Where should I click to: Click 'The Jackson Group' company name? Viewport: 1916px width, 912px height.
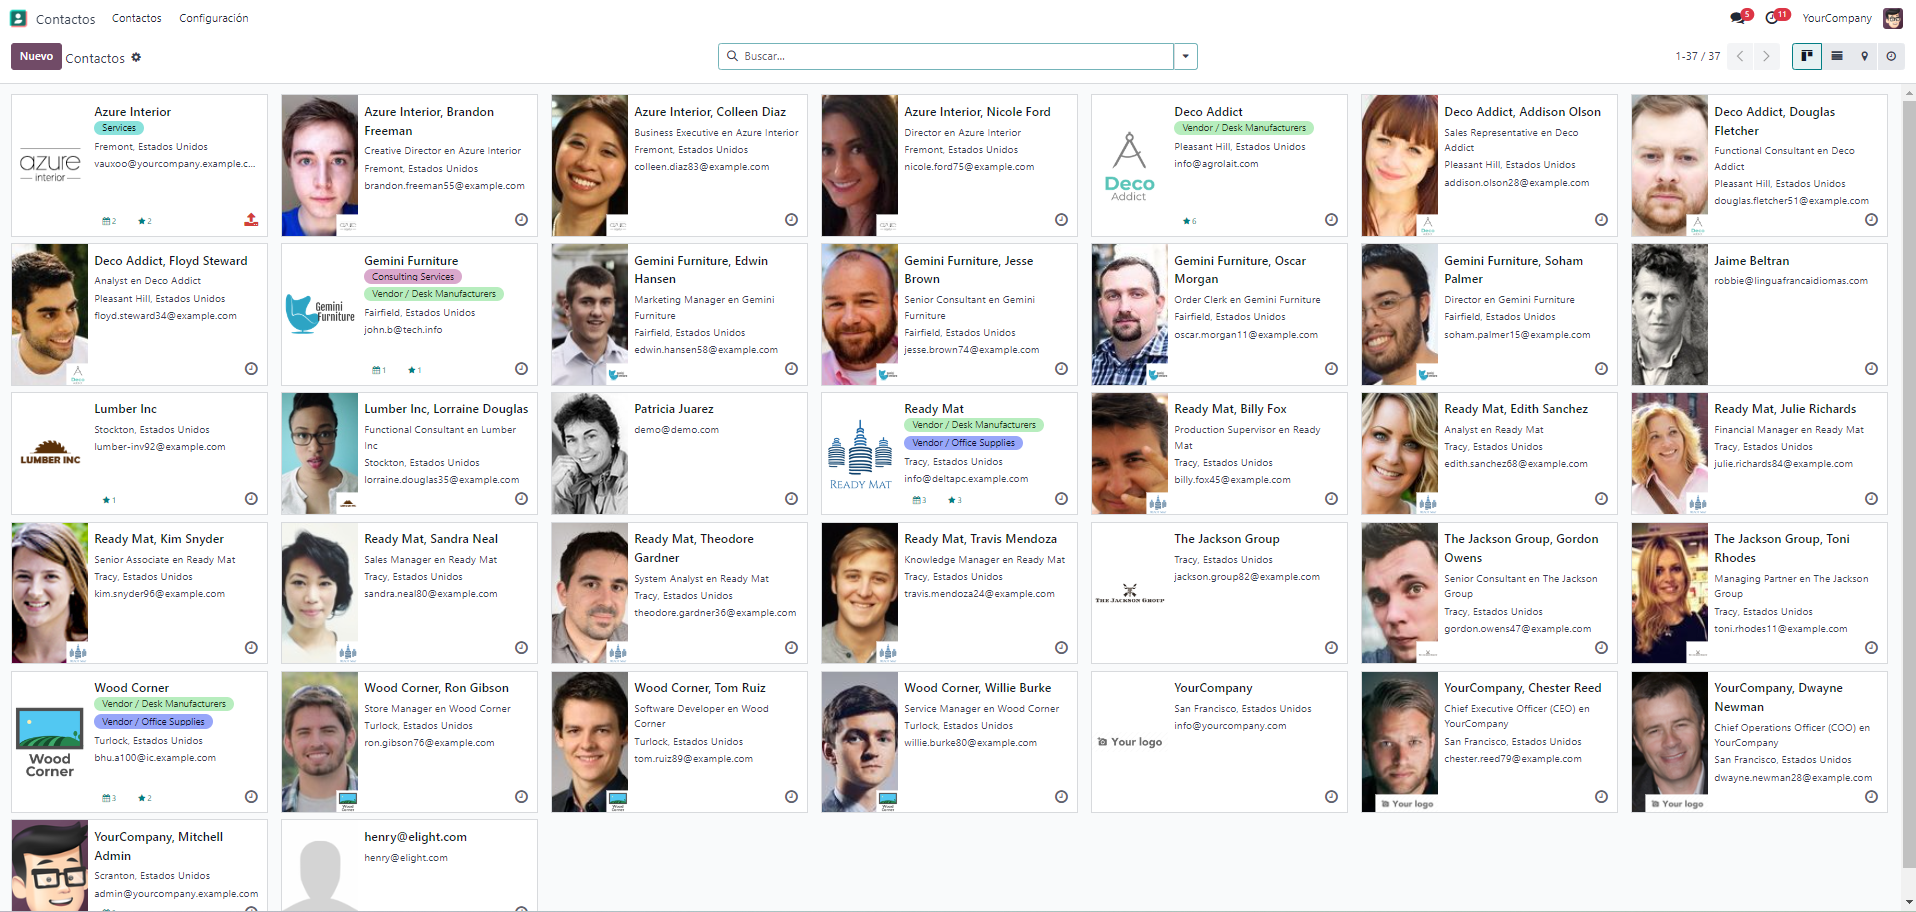coord(1227,539)
